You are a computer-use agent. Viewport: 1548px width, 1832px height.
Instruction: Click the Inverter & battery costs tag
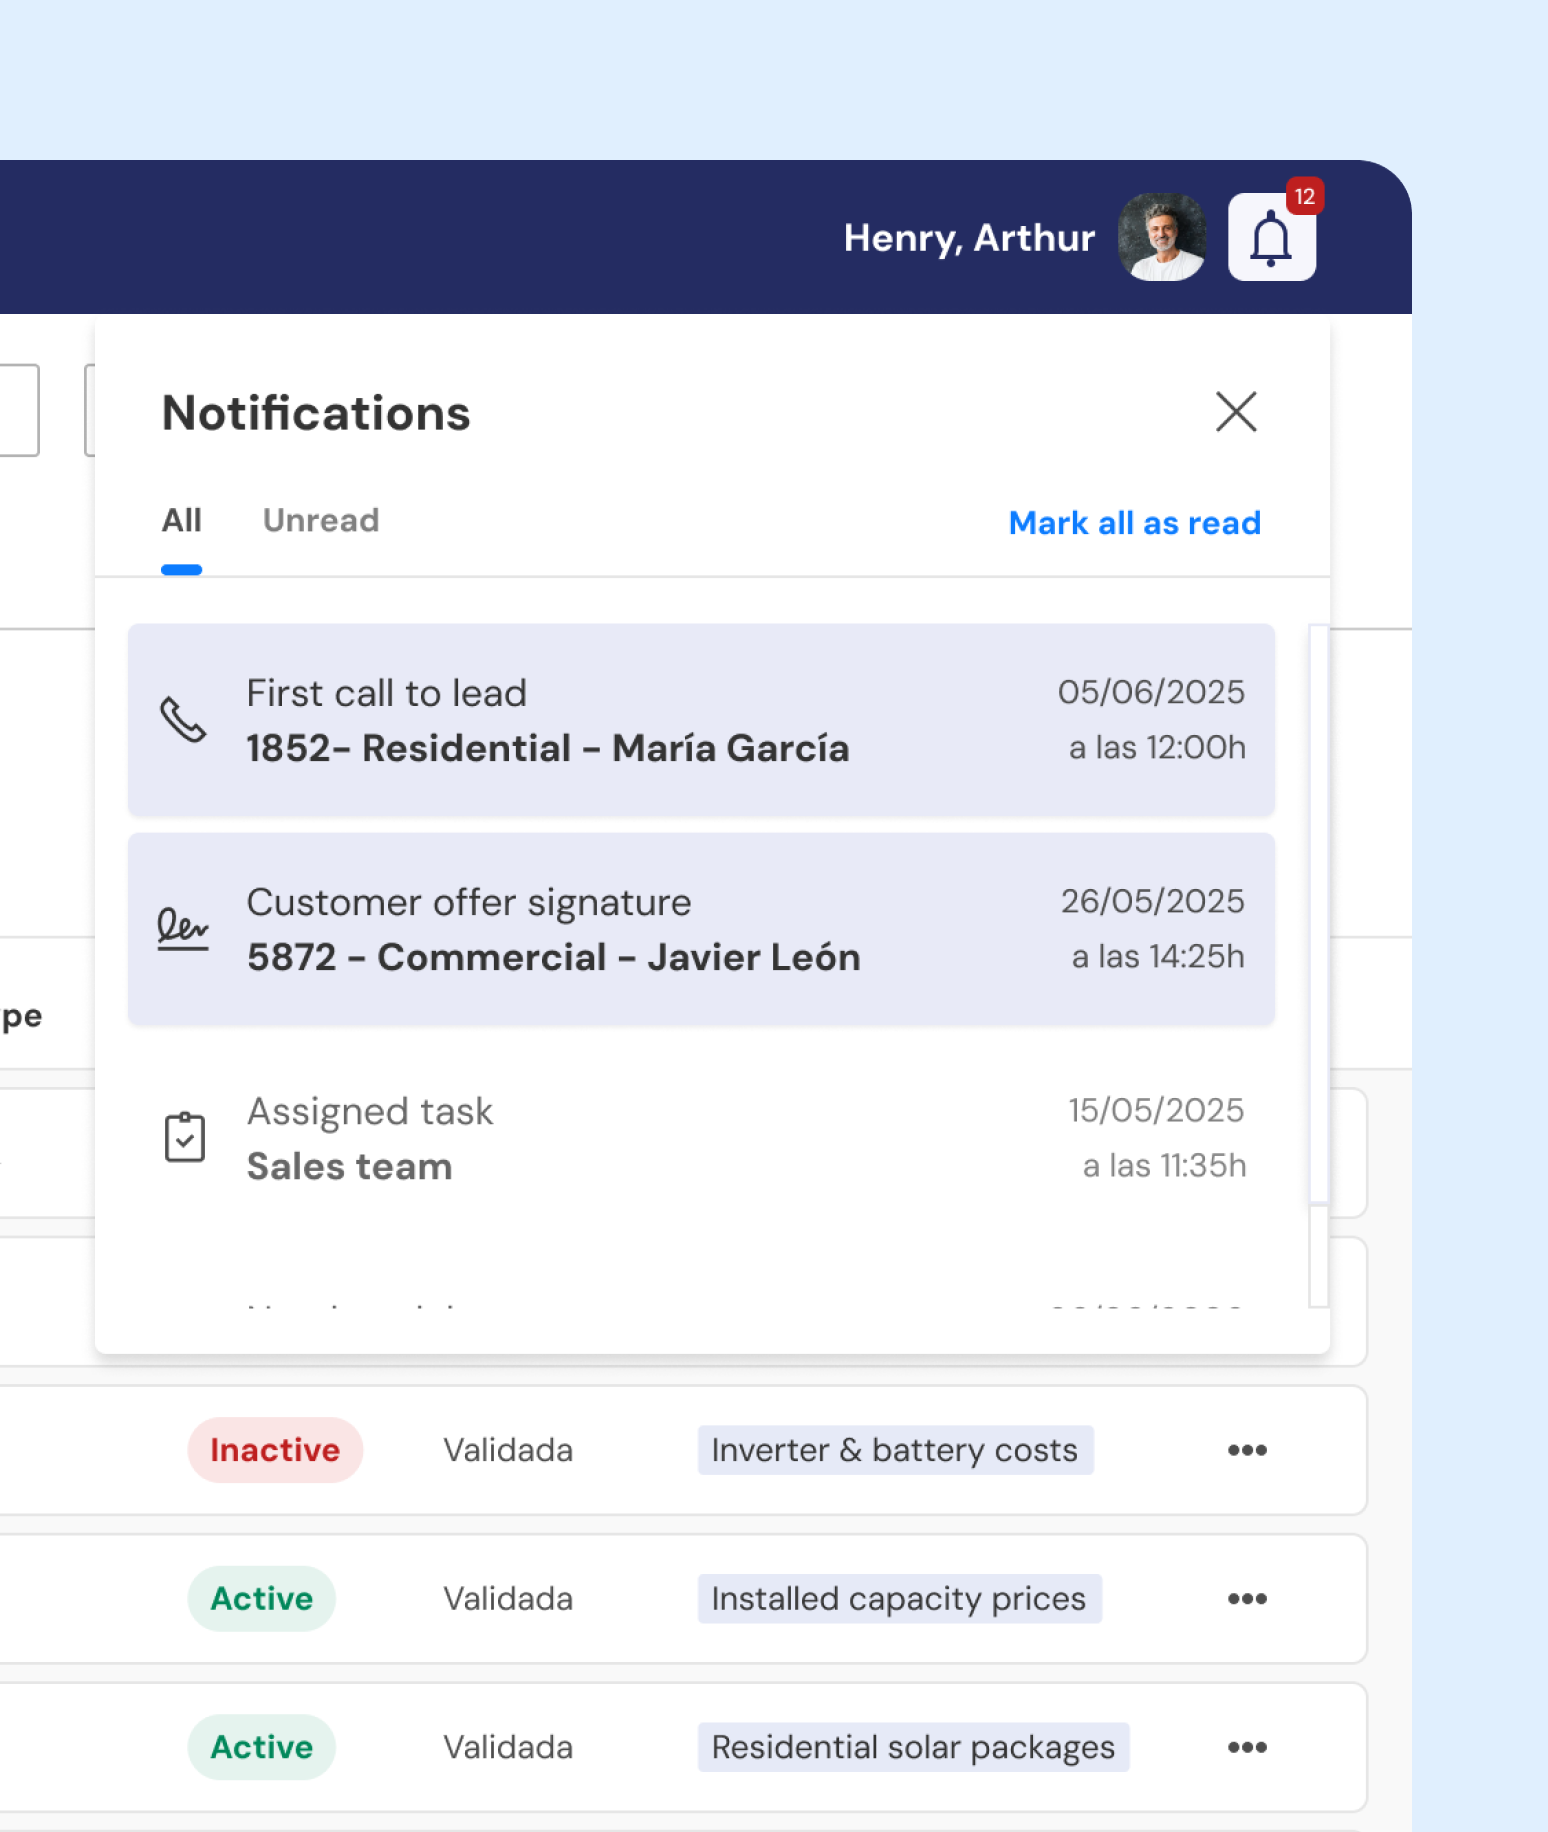[x=895, y=1450]
